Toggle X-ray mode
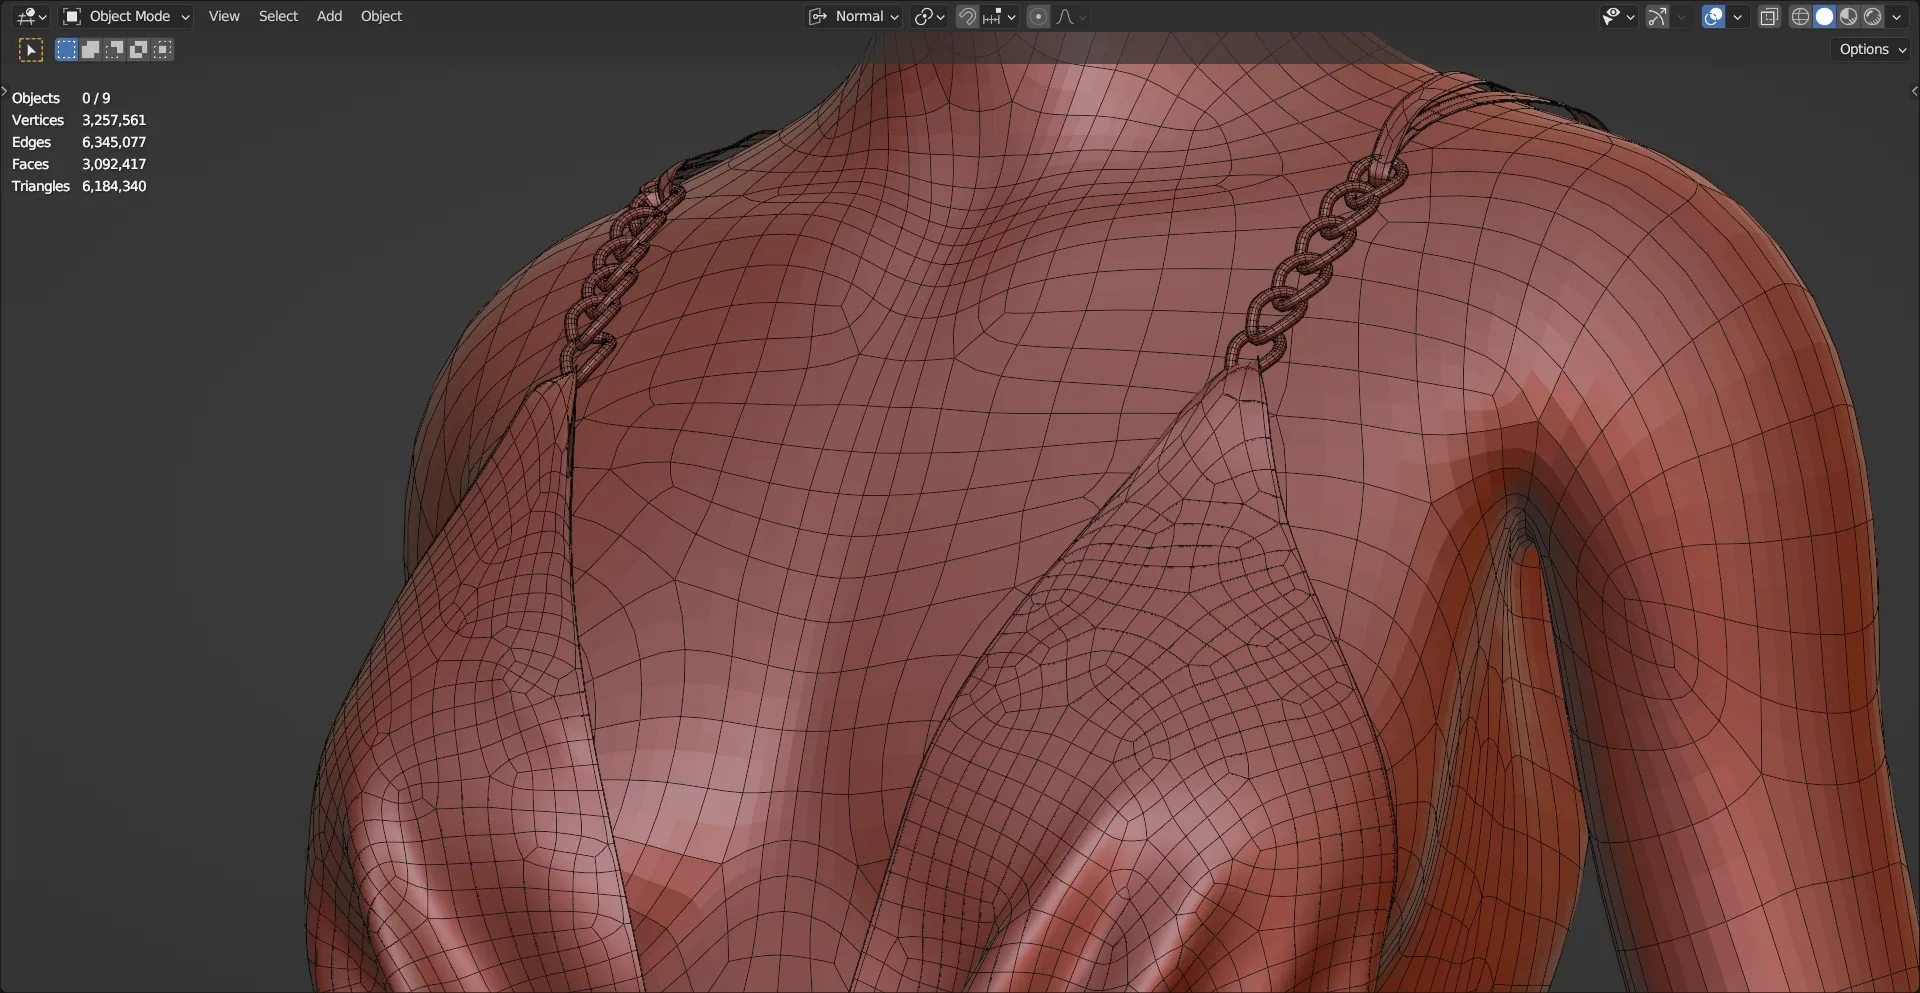1920x993 pixels. [x=1769, y=16]
